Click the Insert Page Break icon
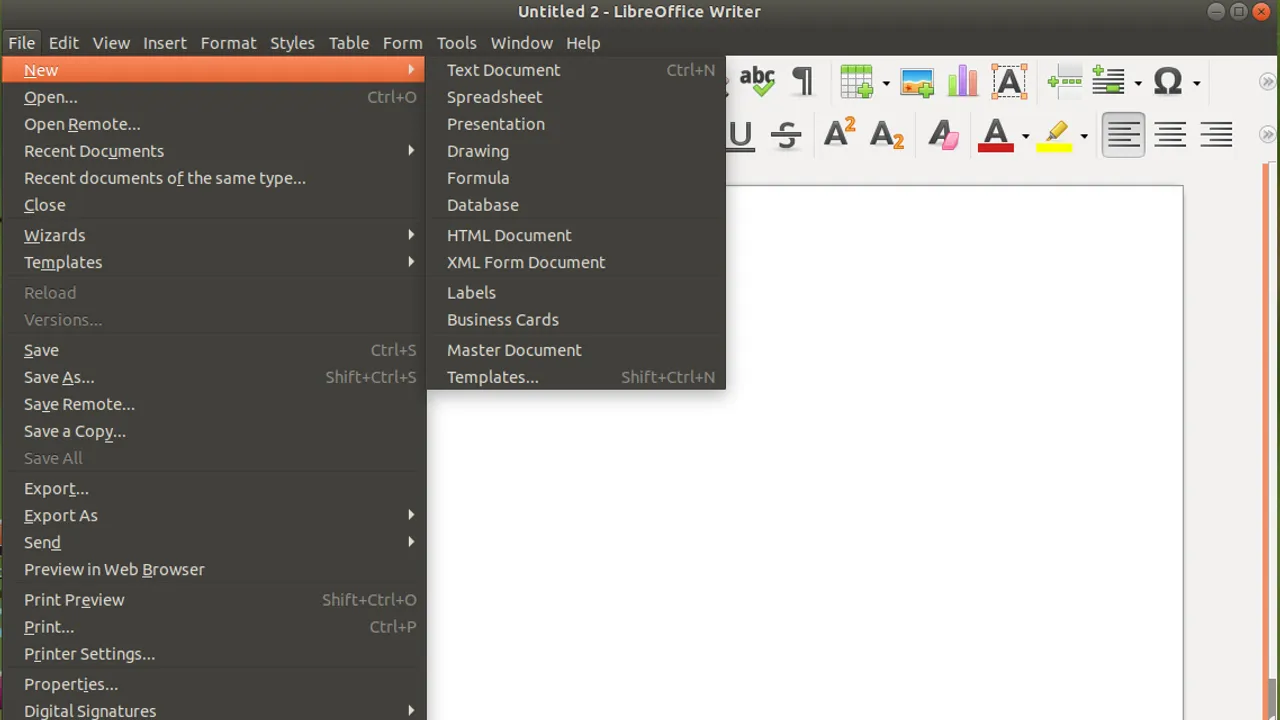The height and width of the screenshot is (720, 1280). click(1065, 82)
